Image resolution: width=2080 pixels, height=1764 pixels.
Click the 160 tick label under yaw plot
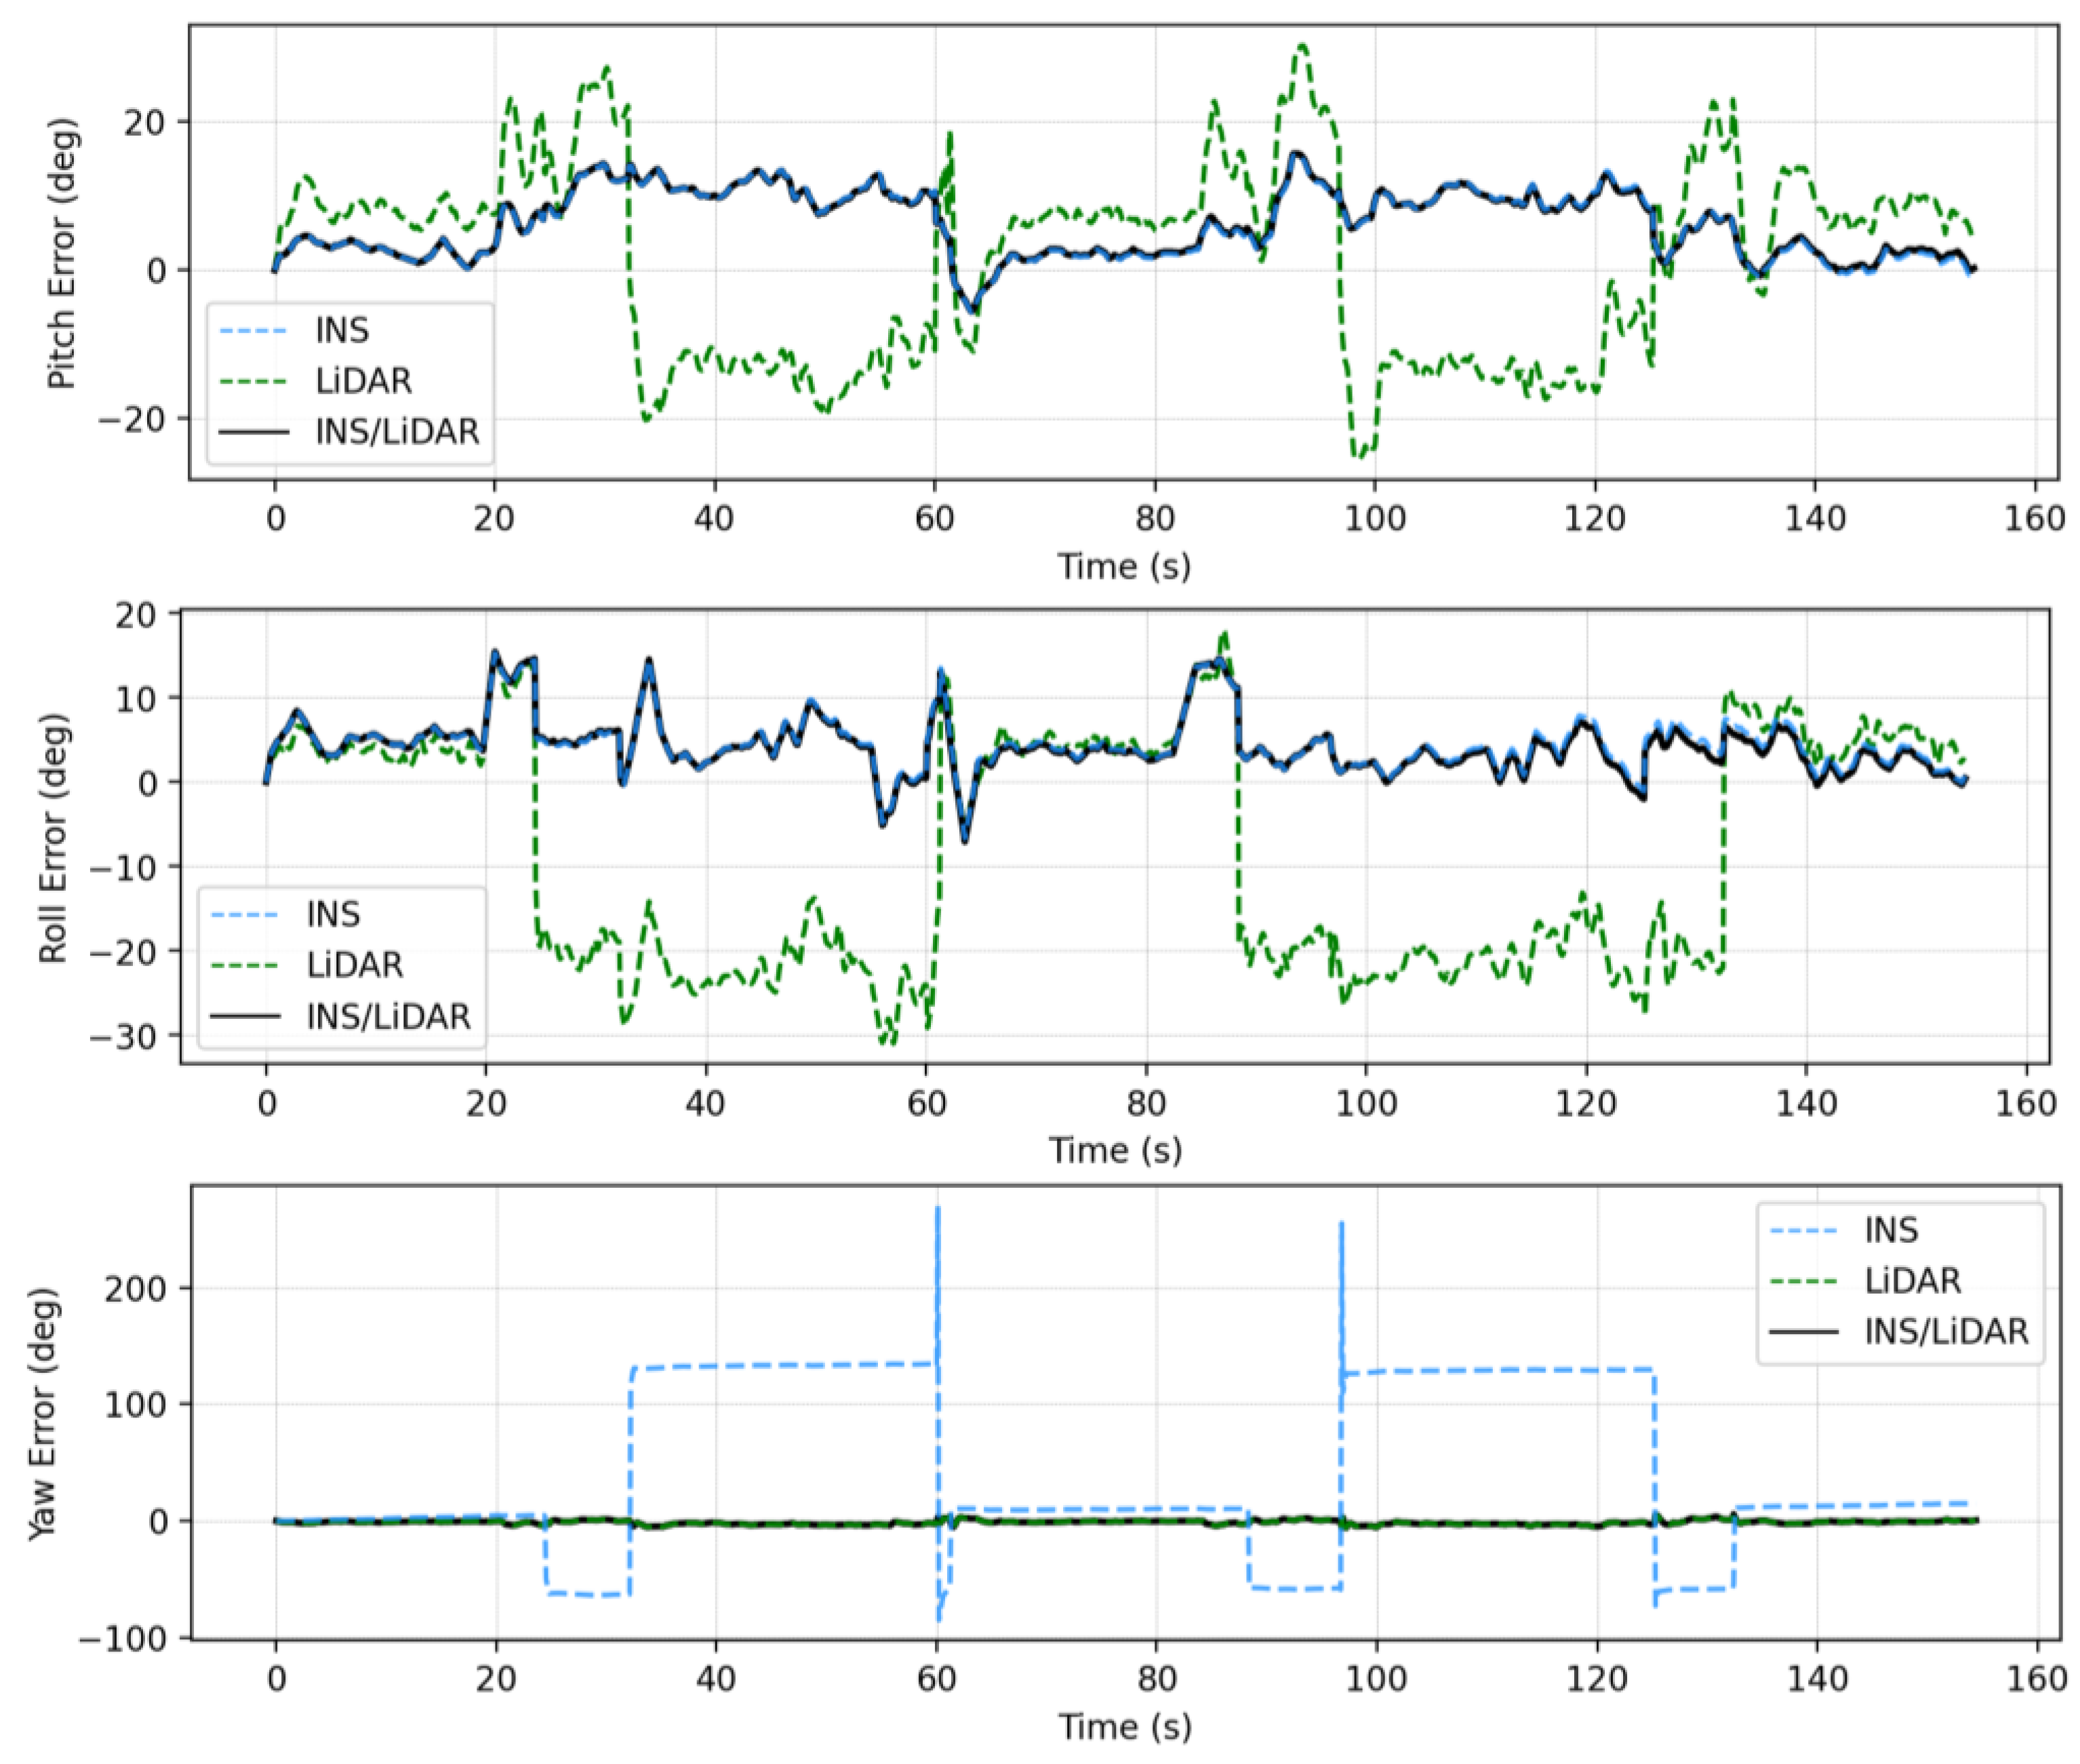pyautogui.click(x=2037, y=1677)
